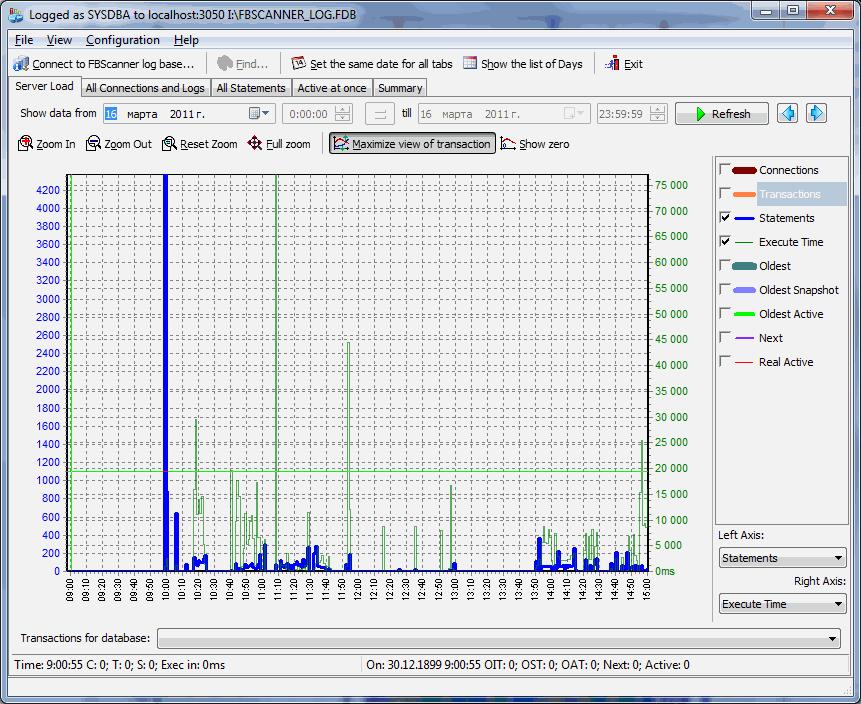Click the Exit toolbar icon

pyautogui.click(x=613, y=64)
